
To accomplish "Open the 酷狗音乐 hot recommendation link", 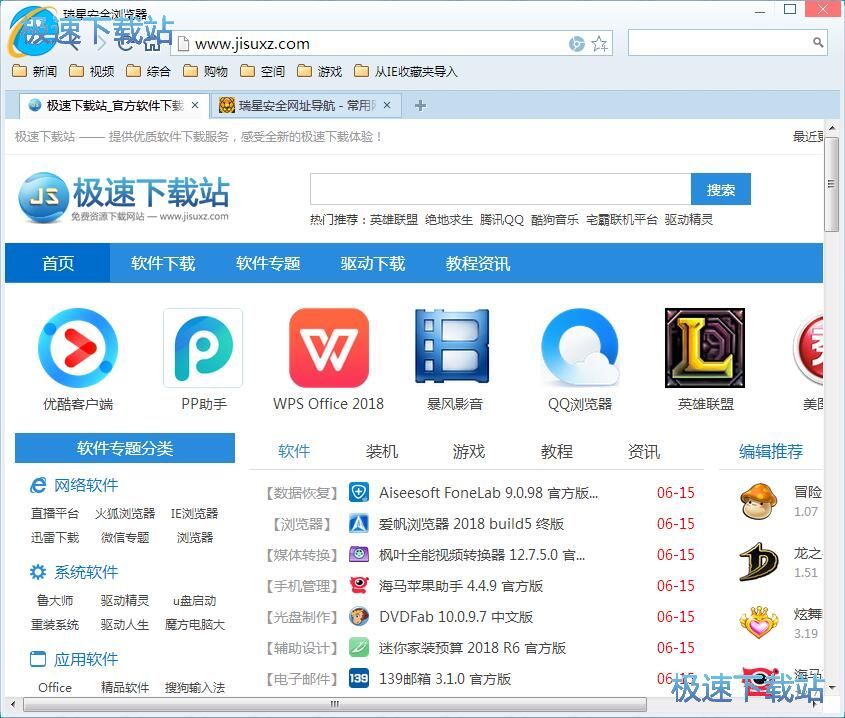I will click(555, 220).
